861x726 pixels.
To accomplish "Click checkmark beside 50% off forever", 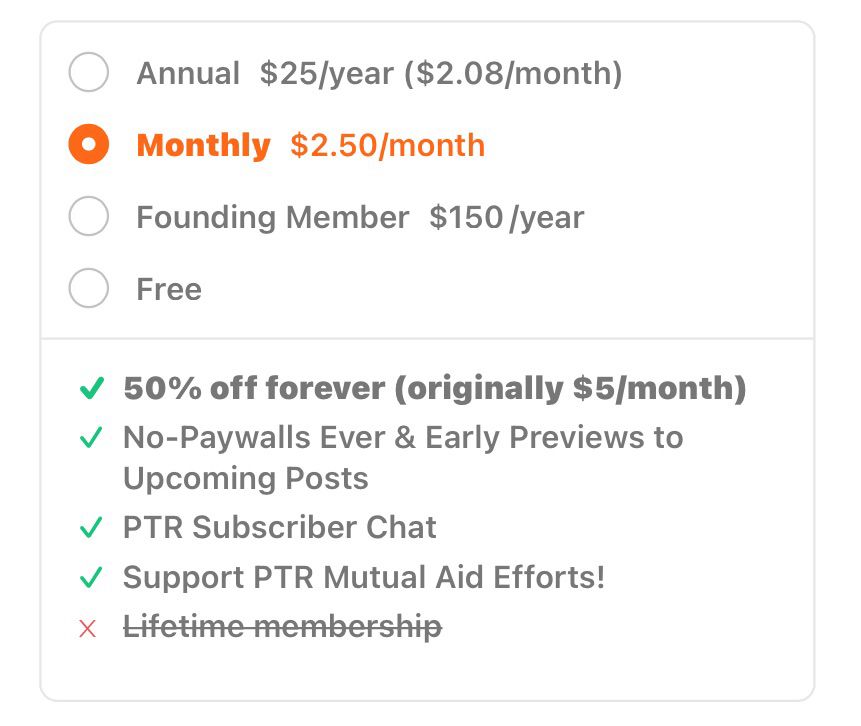I will click(91, 388).
